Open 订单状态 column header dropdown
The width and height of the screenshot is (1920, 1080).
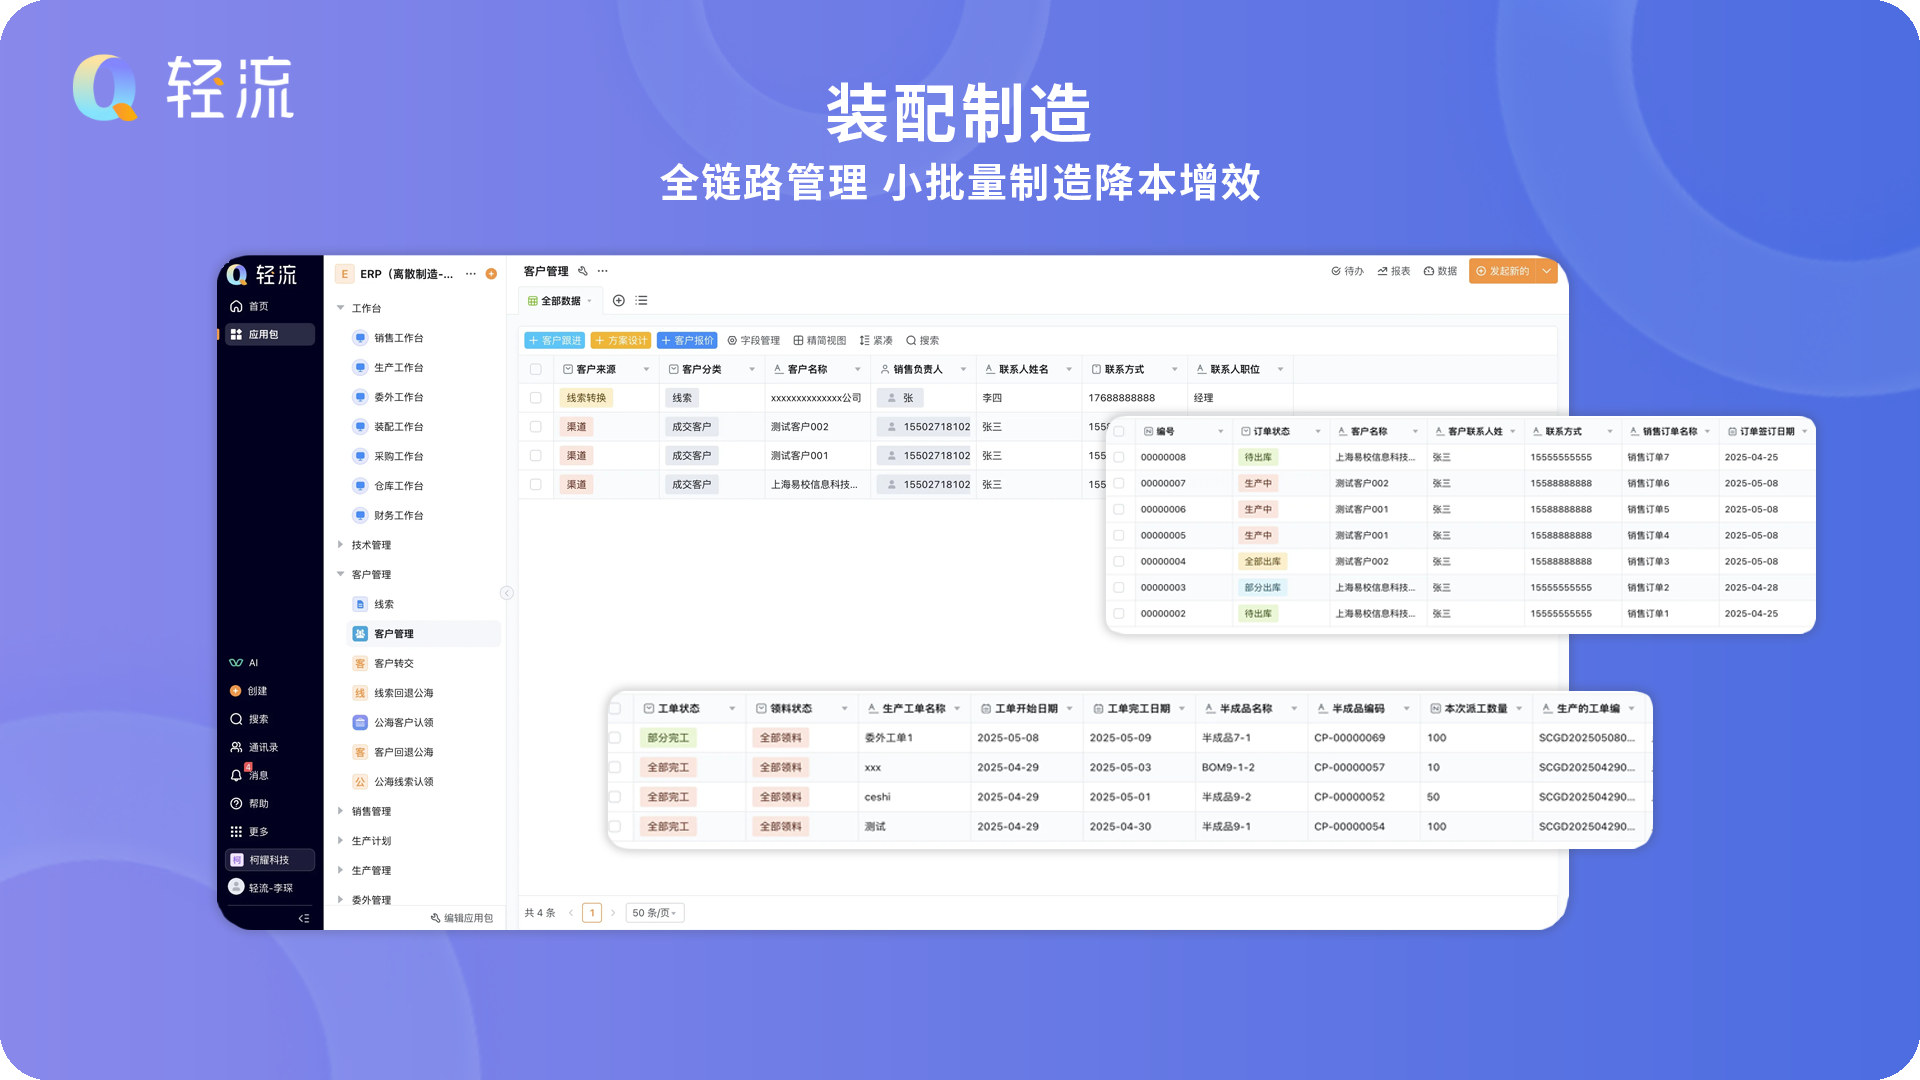tap(1318, 431)
